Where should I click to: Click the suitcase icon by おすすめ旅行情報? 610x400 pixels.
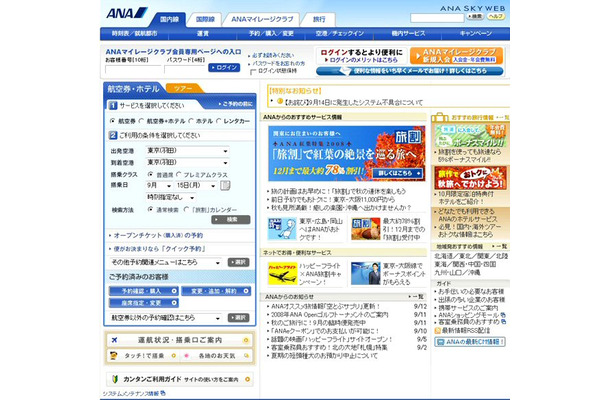(x=440, y=117)
